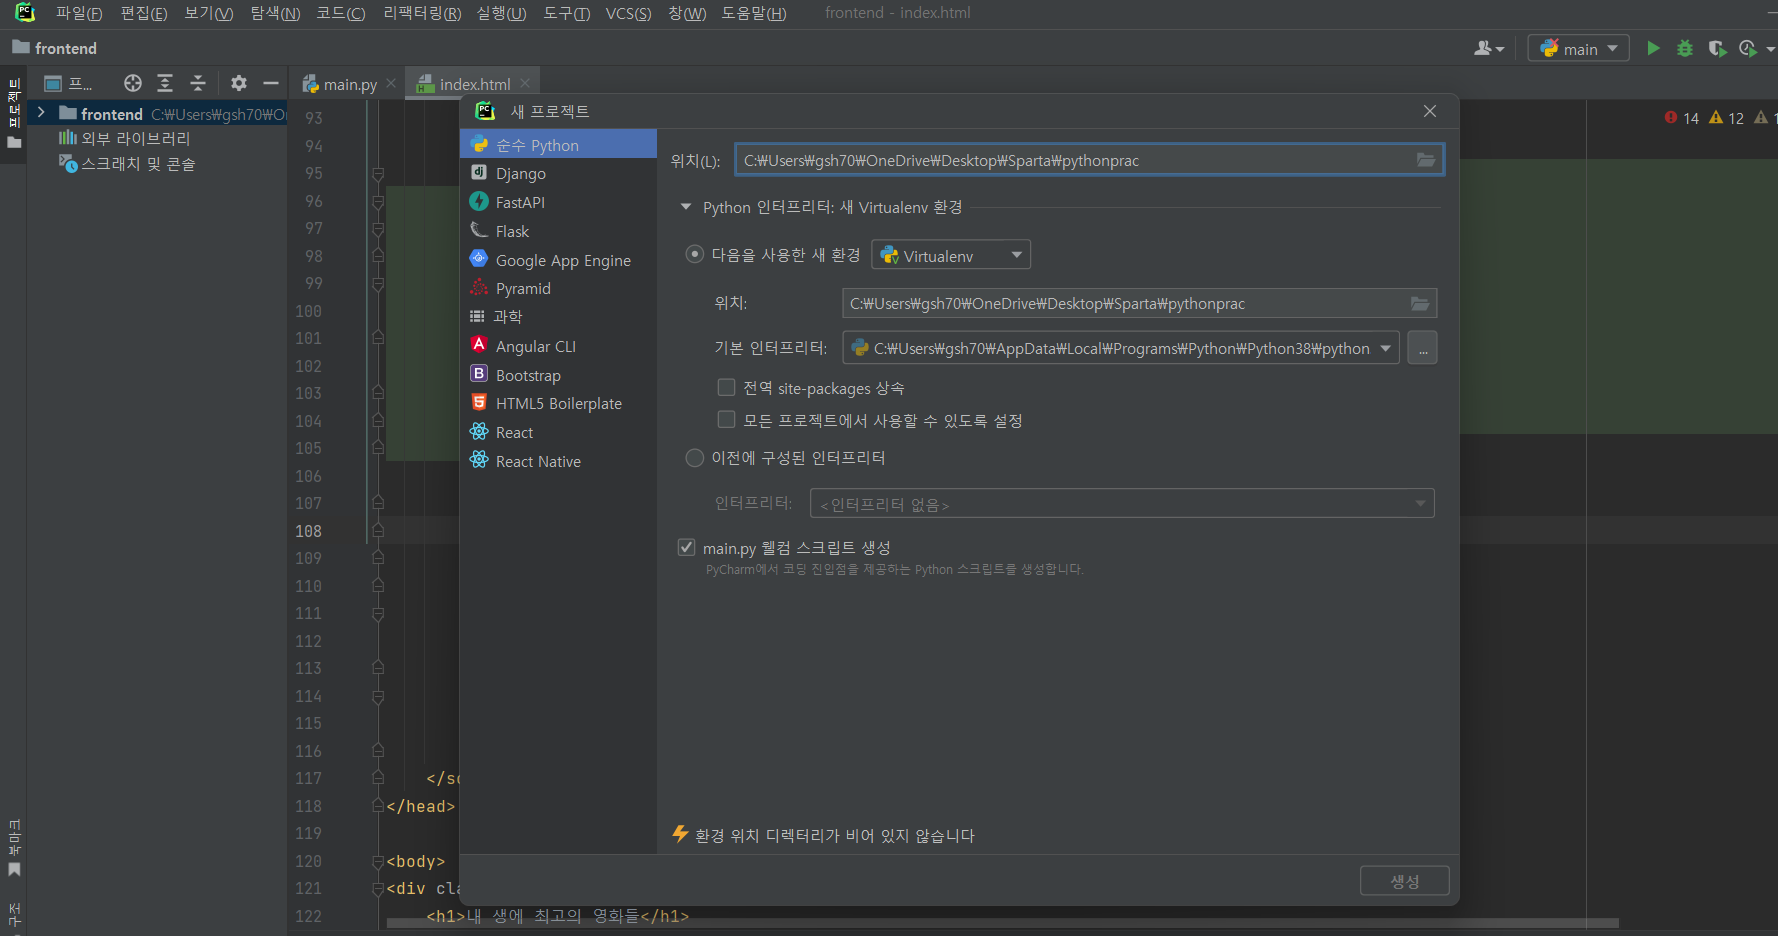Run with coverage shield icon

[x=1717, y=48]
